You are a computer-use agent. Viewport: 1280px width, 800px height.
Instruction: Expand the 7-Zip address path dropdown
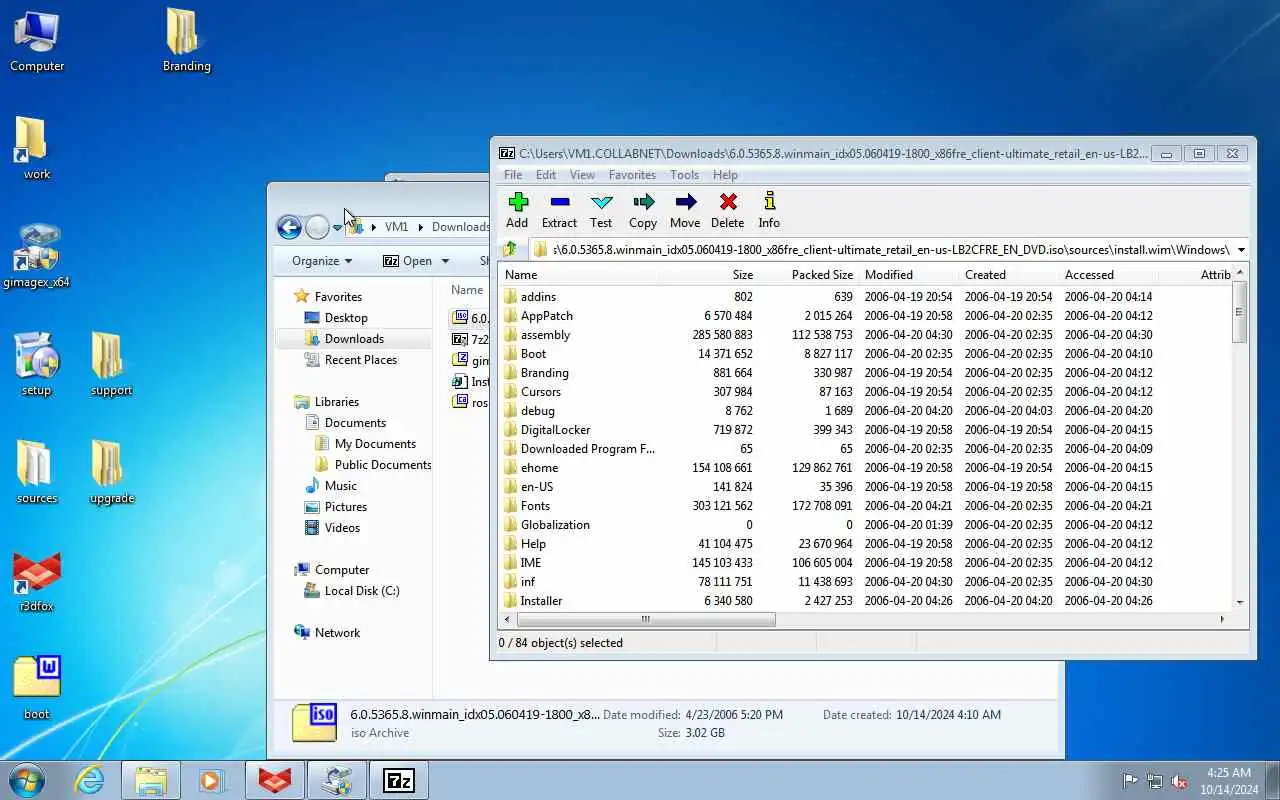tap(1241, 250)
